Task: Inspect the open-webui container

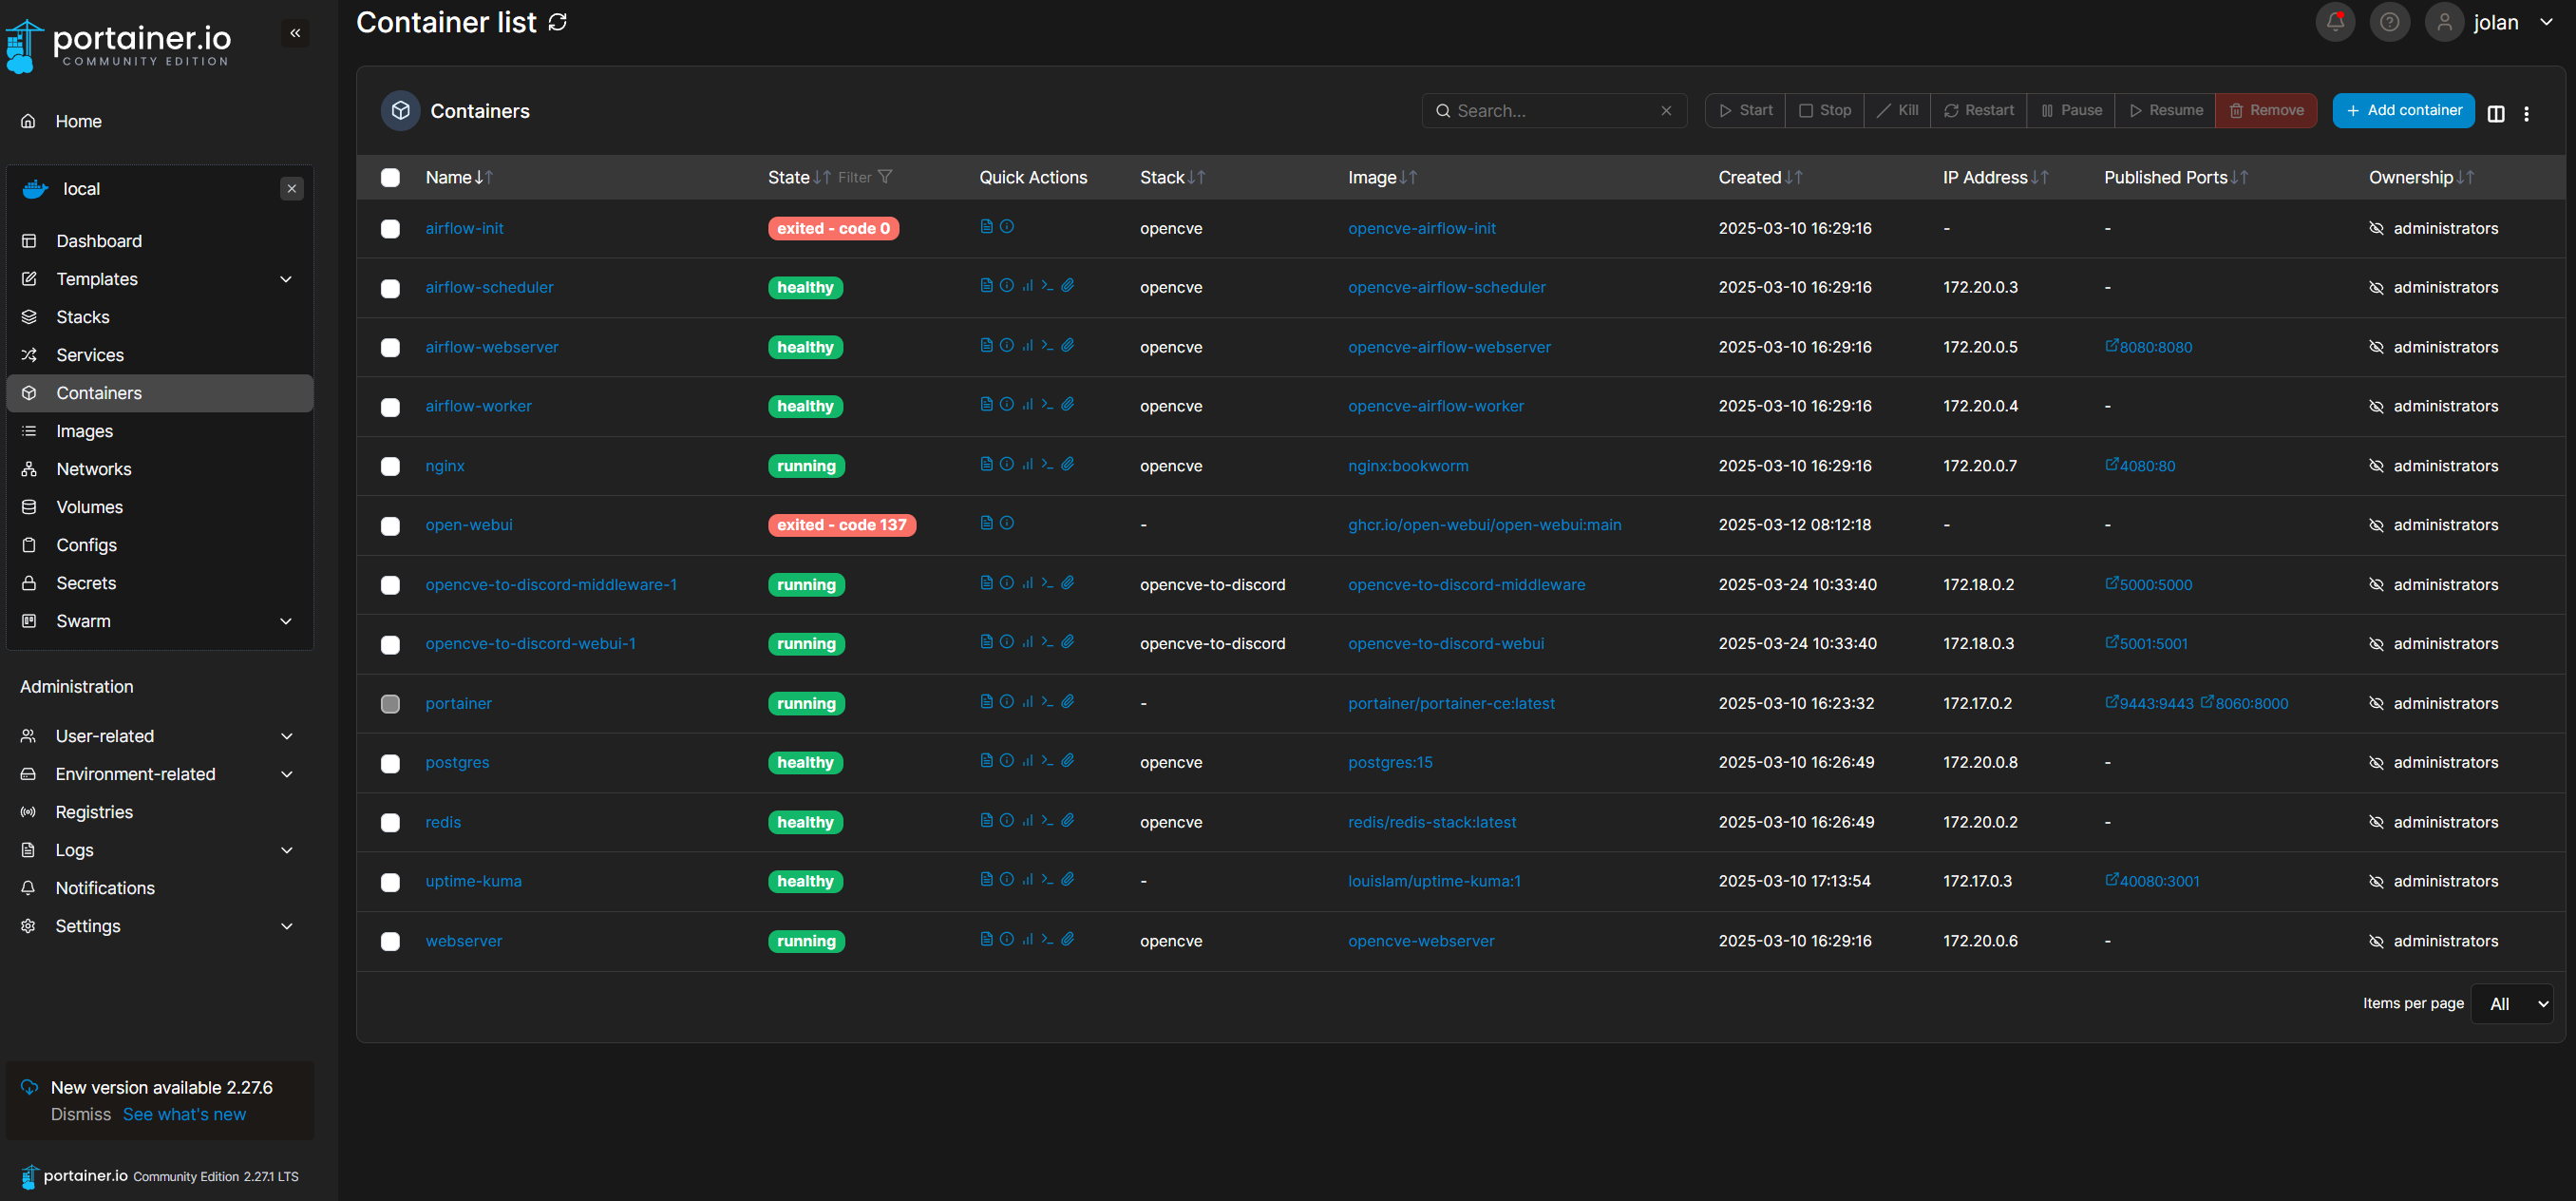Action: pyautogui.click(x=1007, y=523)
